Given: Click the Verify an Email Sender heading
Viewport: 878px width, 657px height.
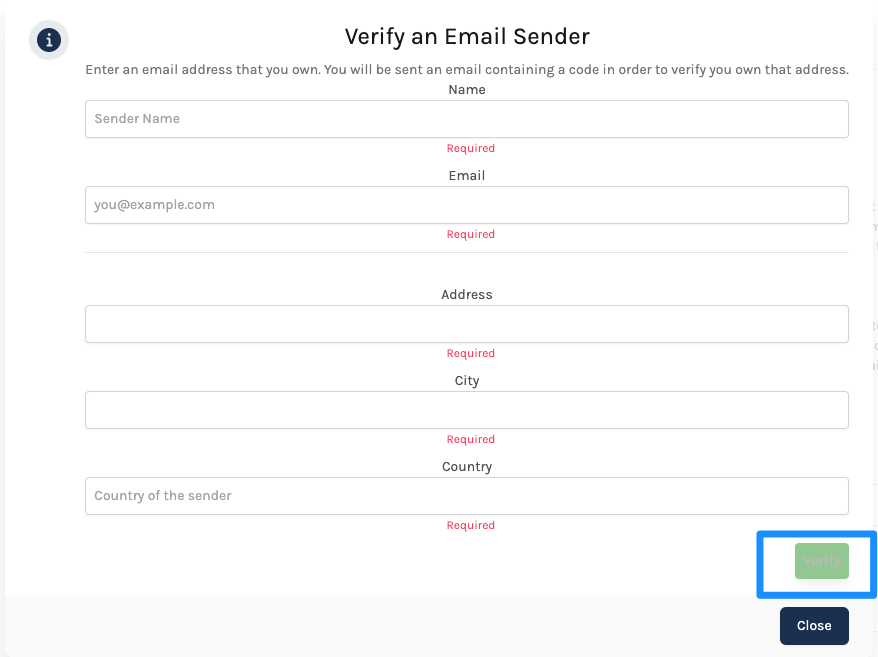Looking at the screenshot, I should 466,36.
